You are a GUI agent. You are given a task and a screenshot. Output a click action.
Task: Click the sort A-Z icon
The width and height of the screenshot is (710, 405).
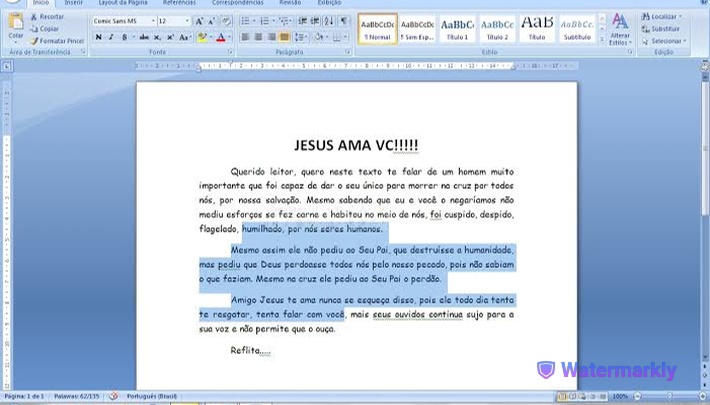pyautogui.click(x=329, y=21)
